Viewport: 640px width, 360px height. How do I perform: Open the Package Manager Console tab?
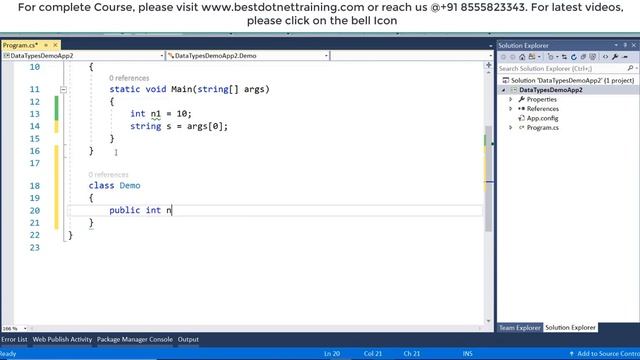[135, 339]
